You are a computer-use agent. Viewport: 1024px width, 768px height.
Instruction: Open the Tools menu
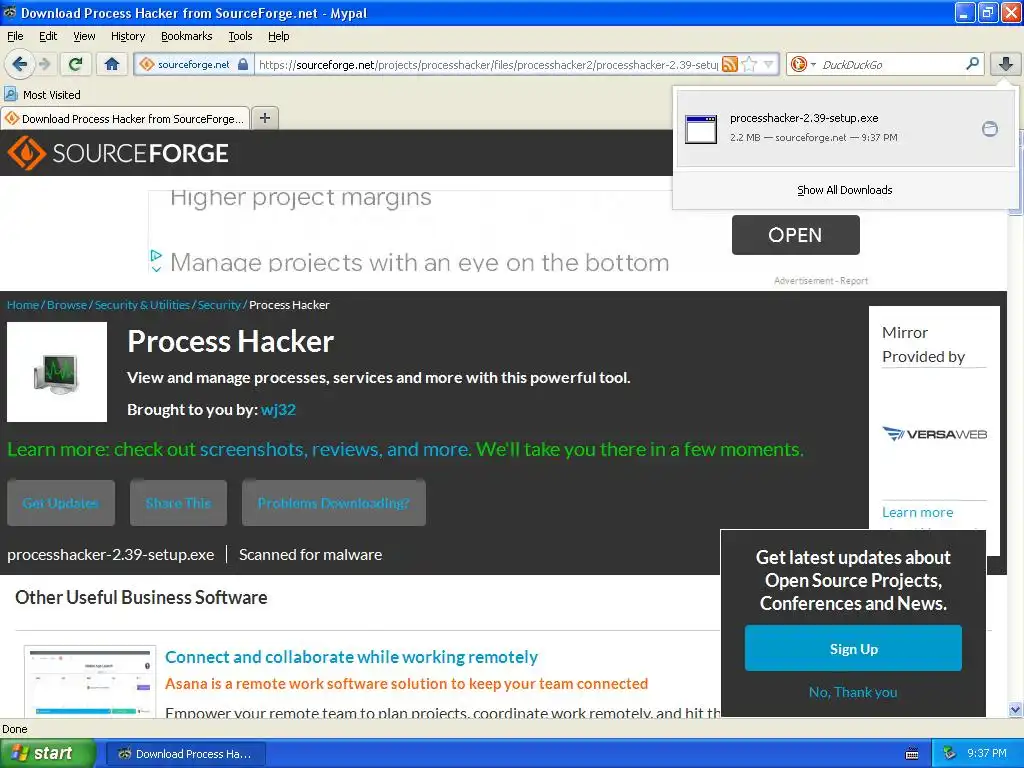pyautogui.click(x=240, y=36)
